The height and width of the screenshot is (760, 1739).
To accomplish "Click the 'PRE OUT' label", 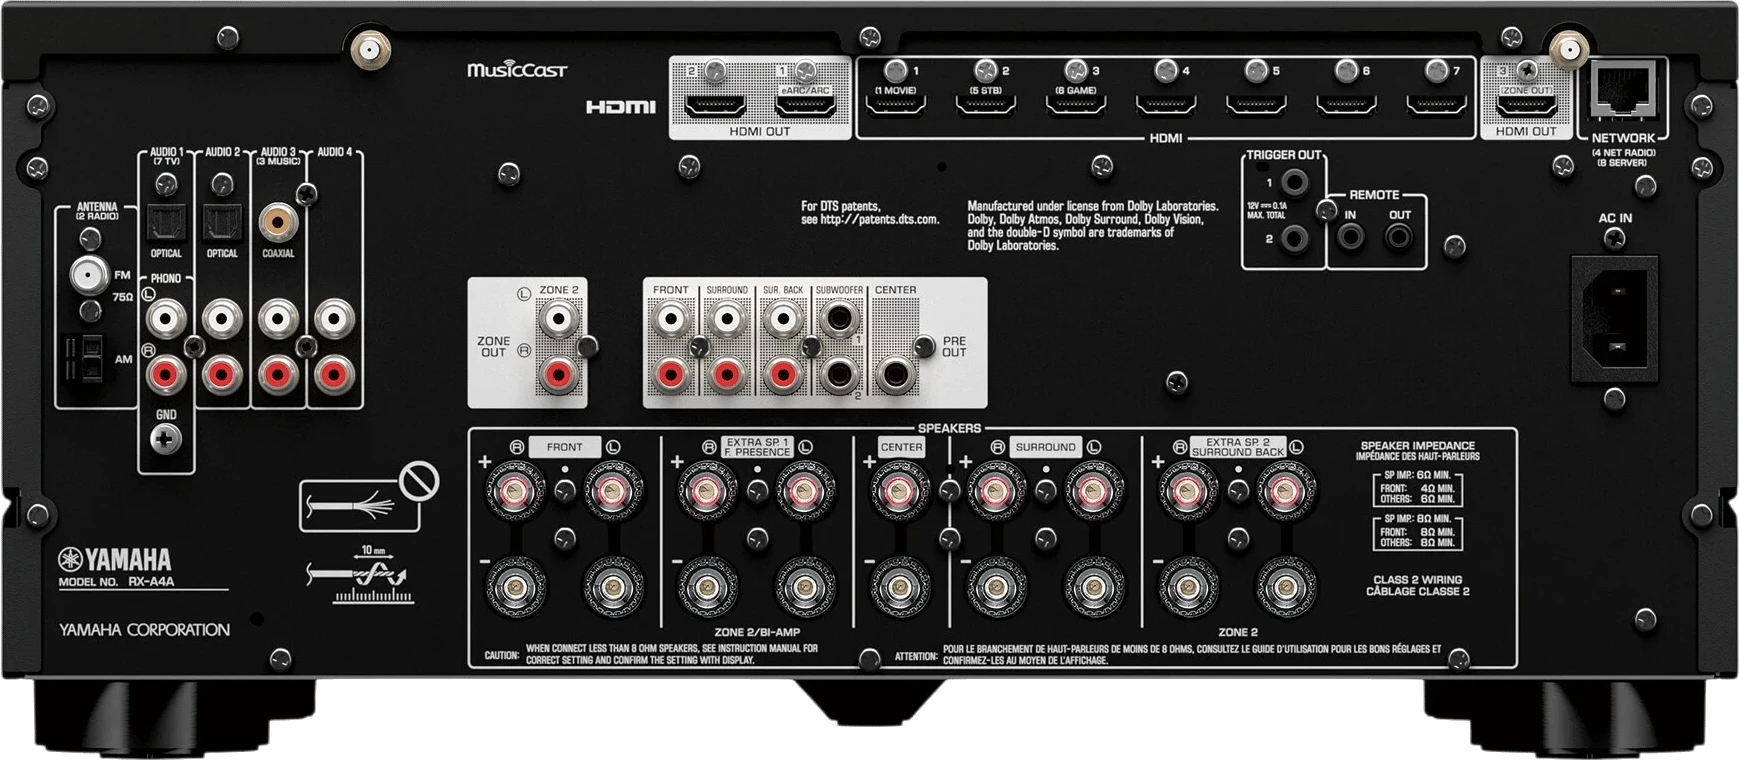I will [x=954, y=347].
